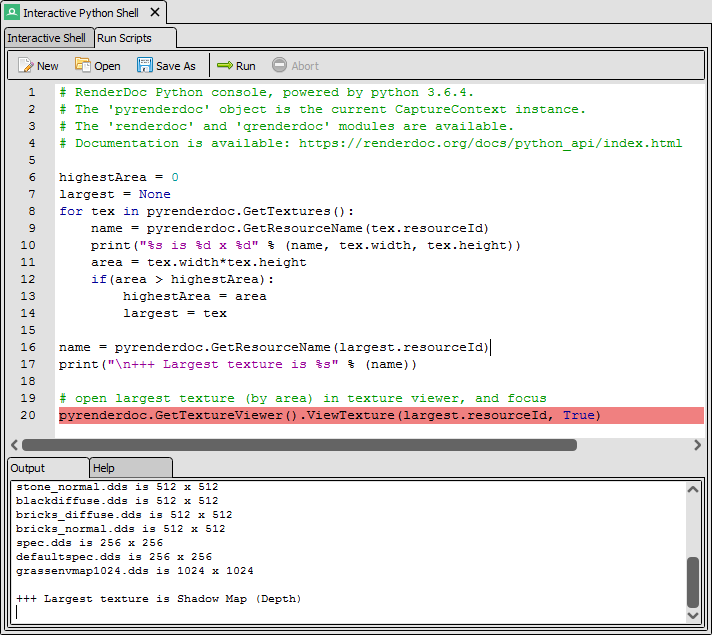Screen dimensions: 712x635
Task: Click the 'largest = None' code line
Action: click(114, 194)
